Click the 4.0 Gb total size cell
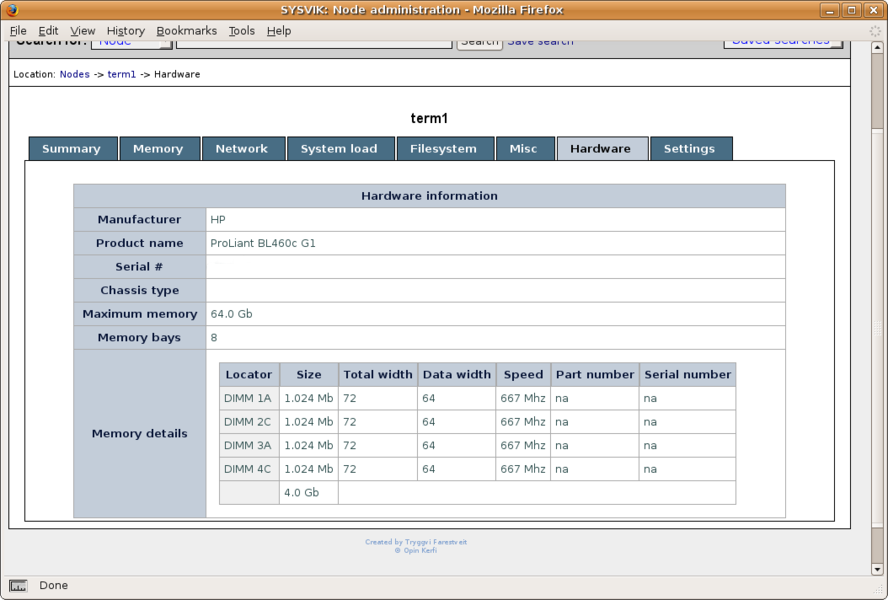 (309, 493)
